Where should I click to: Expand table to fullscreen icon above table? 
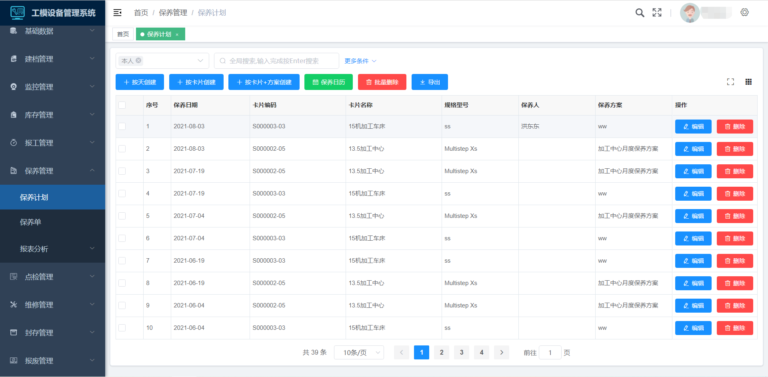(730, 82)
